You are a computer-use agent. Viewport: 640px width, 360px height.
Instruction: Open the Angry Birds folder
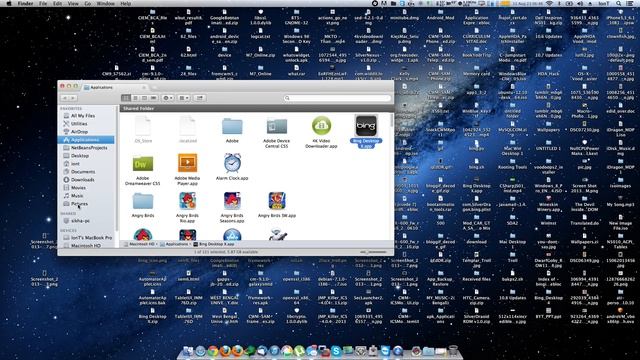143,201
